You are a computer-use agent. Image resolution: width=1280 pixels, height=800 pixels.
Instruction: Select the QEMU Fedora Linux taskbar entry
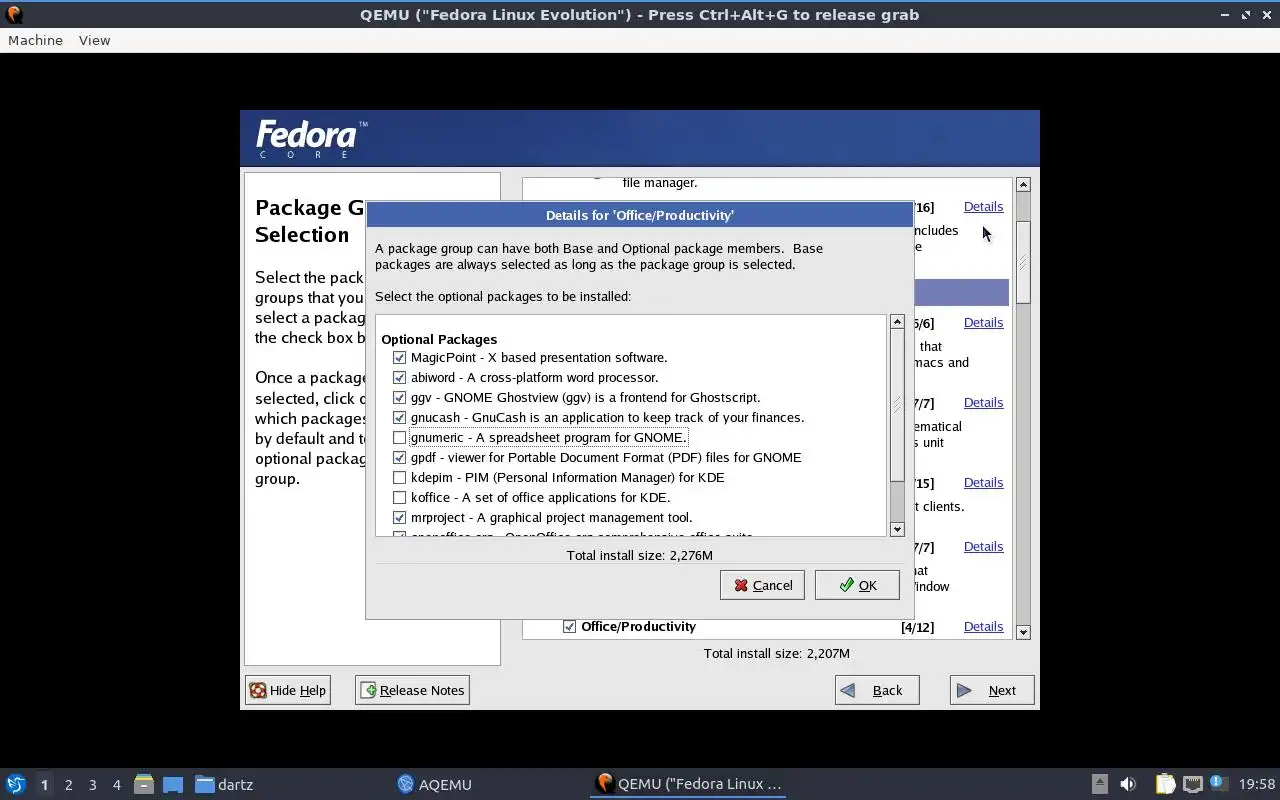point(688,784)
